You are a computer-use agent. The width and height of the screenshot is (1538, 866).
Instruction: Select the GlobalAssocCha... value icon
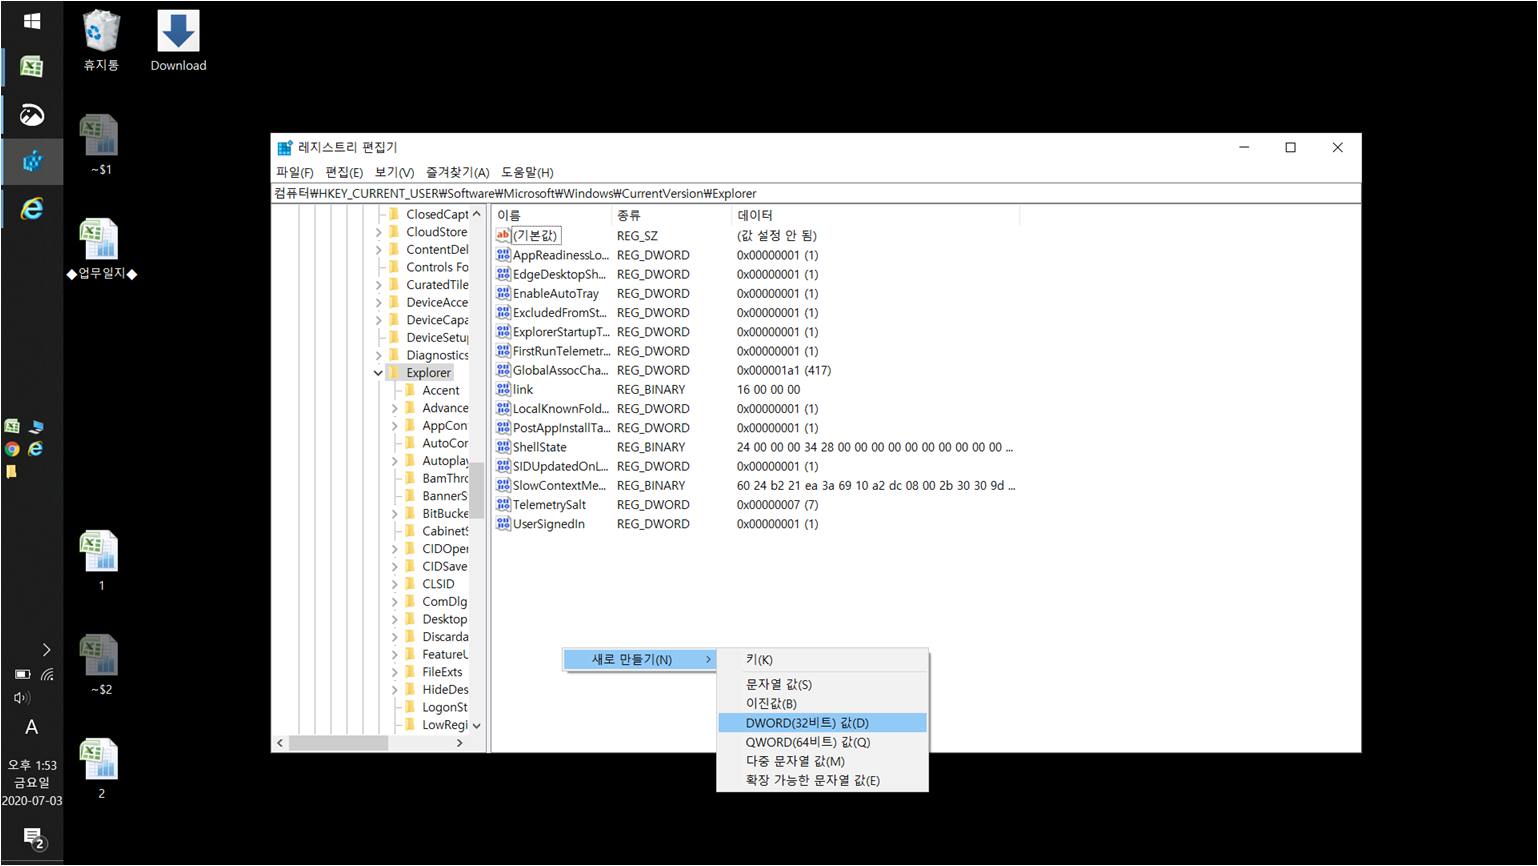pos(503,370)
